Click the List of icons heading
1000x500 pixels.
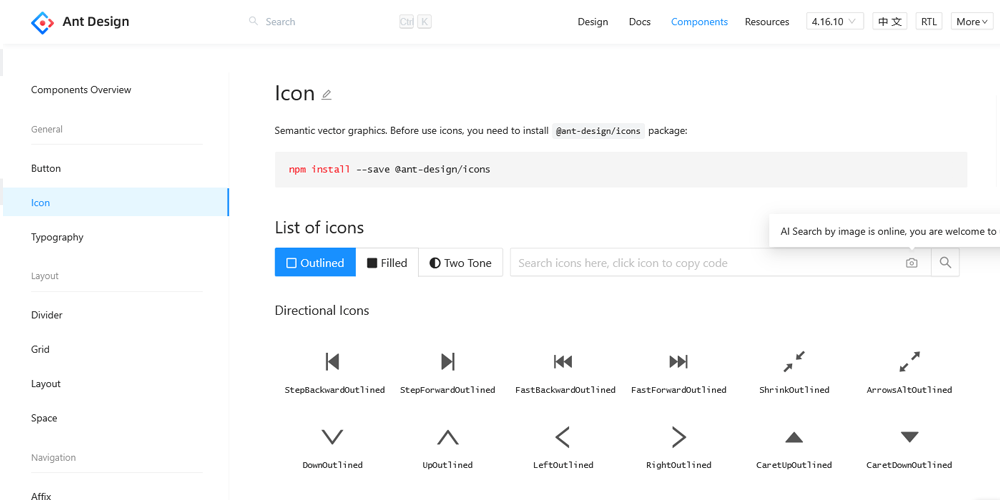tap(319, 228)
